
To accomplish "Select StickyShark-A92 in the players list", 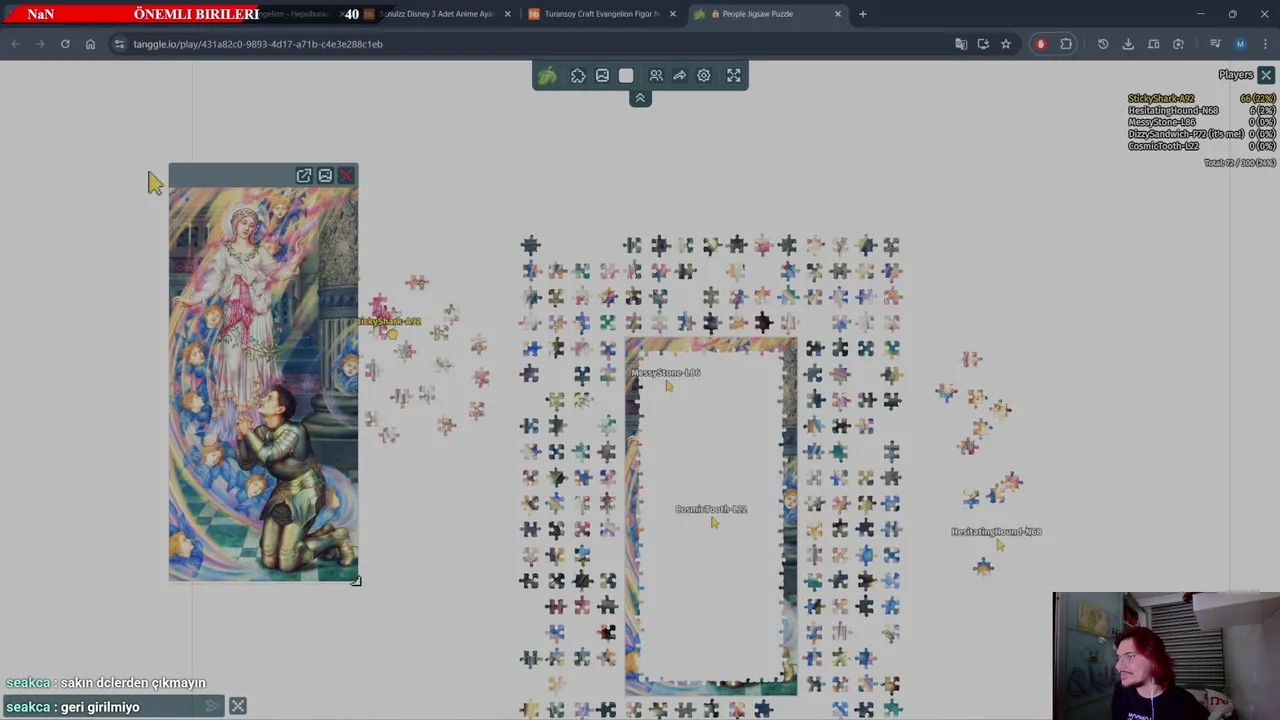I will (1161, 98).
